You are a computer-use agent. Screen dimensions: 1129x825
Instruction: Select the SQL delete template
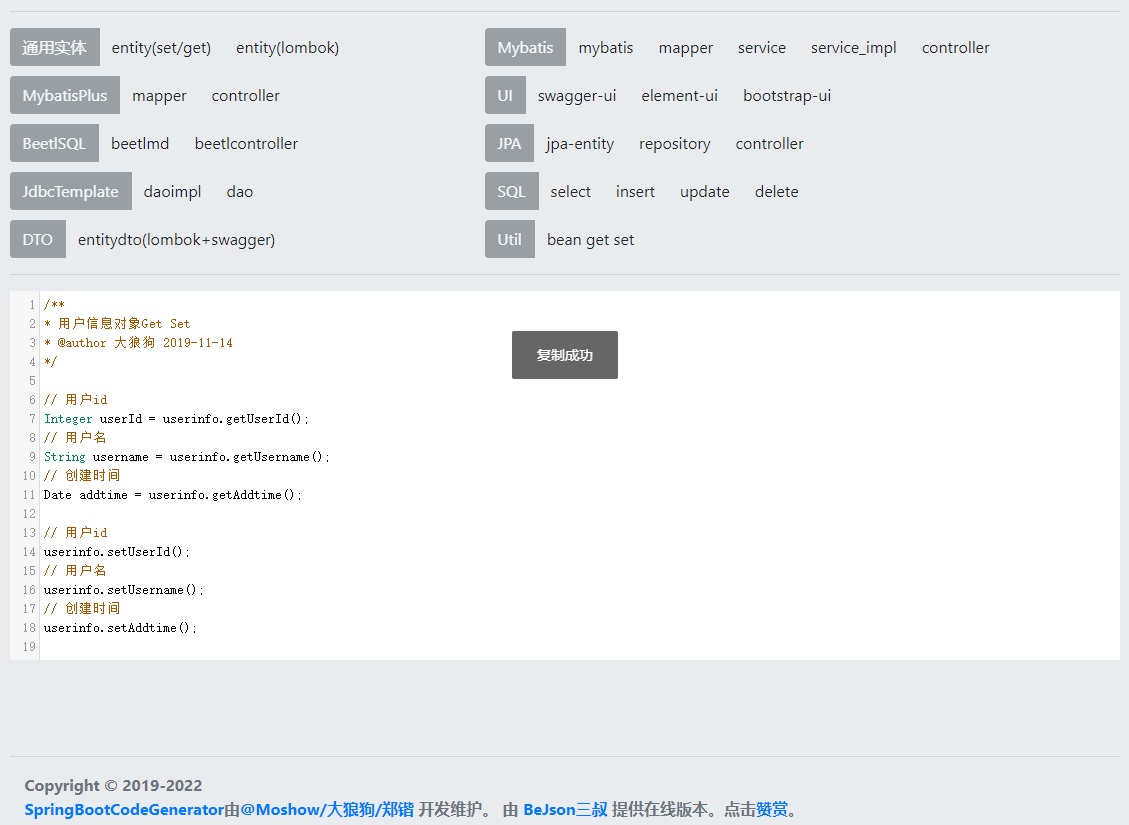[776, 191]
